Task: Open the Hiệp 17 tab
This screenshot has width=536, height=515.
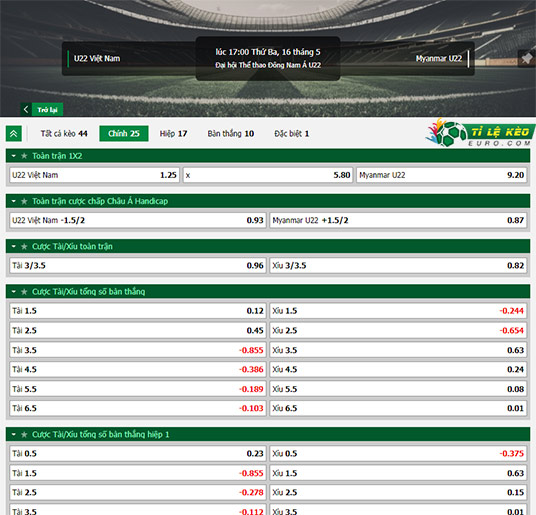Action: click(173, 134)
